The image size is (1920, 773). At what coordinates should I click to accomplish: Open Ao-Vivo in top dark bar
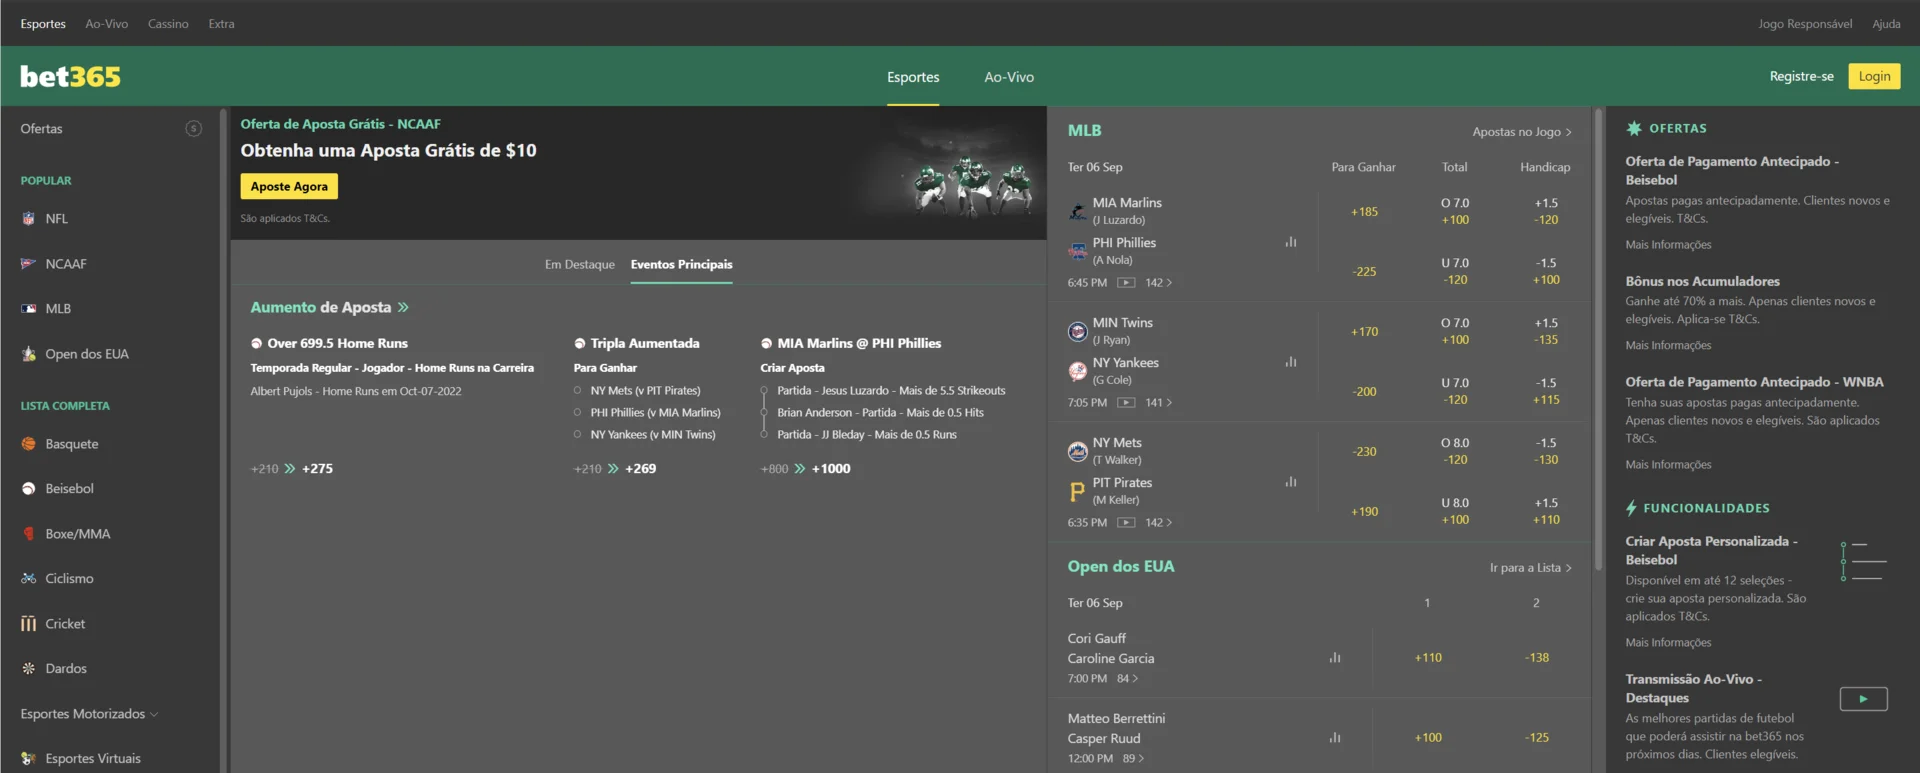(106, 24)
